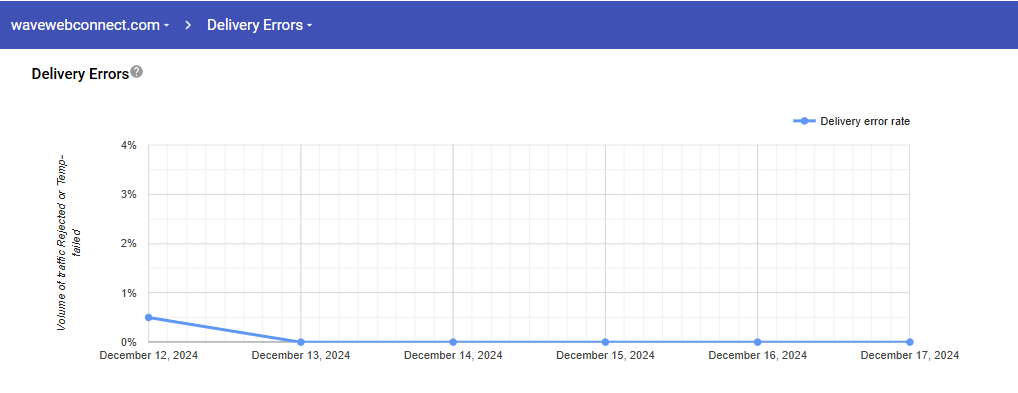
Task: Click the breadcrumb chevron separator arrow
Action: click(x=188, y=25)
